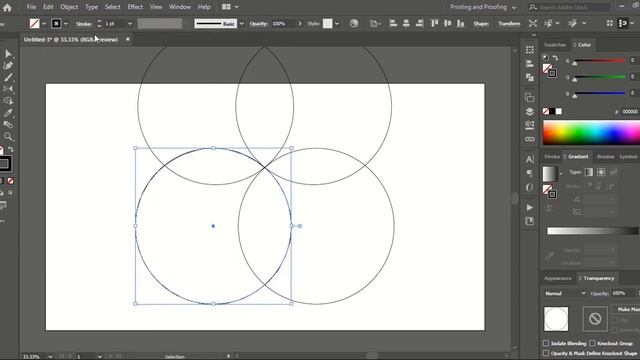Screen dimensions: 640x360
Task: Toggle the Knockout Group checkbox
Action: [592, 343]
